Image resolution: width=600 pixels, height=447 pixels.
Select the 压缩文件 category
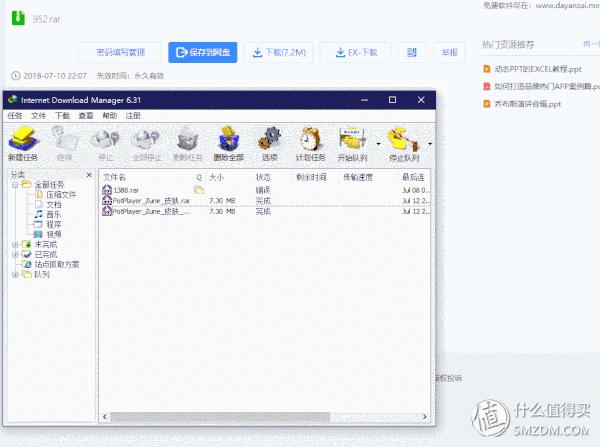(61, 195)
